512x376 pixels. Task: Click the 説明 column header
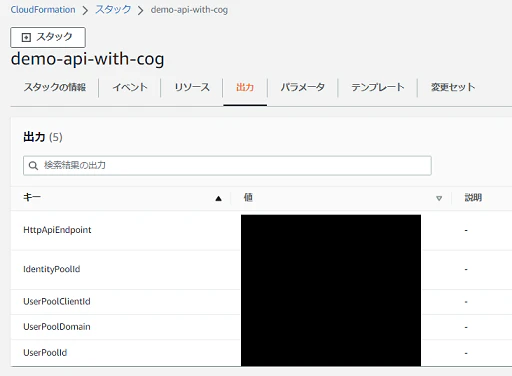(473, 197)
